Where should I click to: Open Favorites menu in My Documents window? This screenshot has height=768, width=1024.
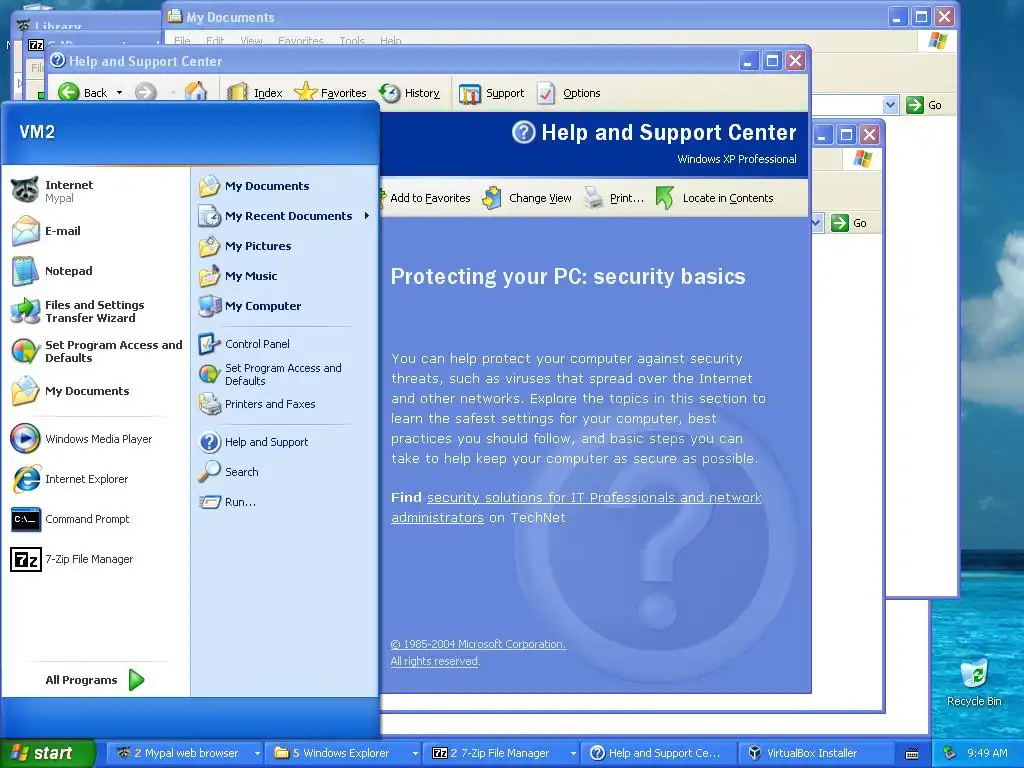point(300,40)
